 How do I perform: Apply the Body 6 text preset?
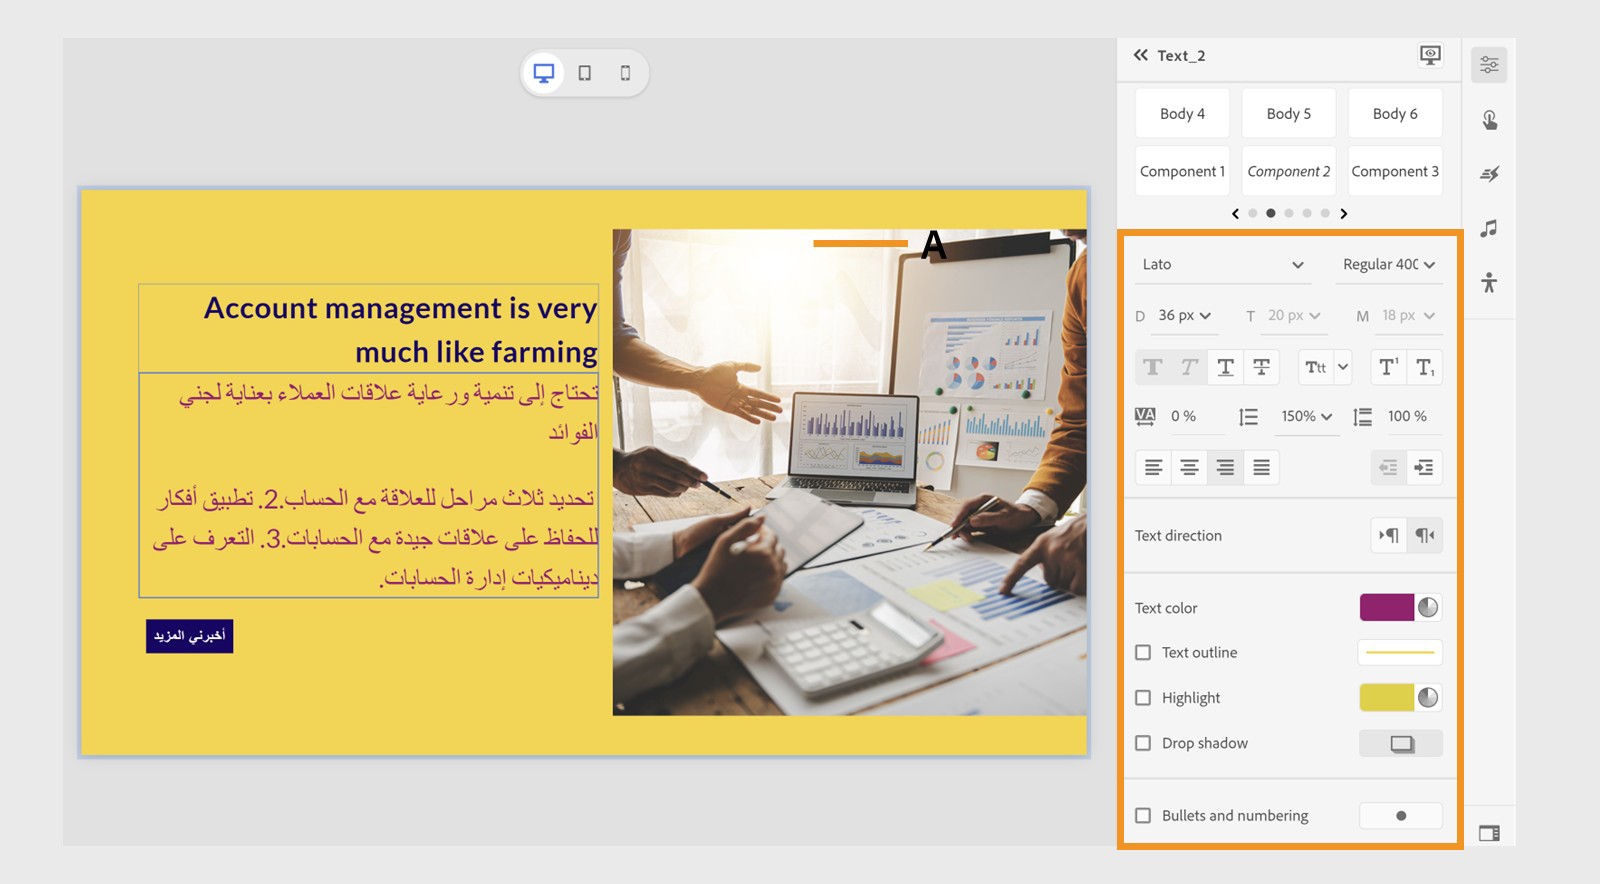coord(1395,113)
